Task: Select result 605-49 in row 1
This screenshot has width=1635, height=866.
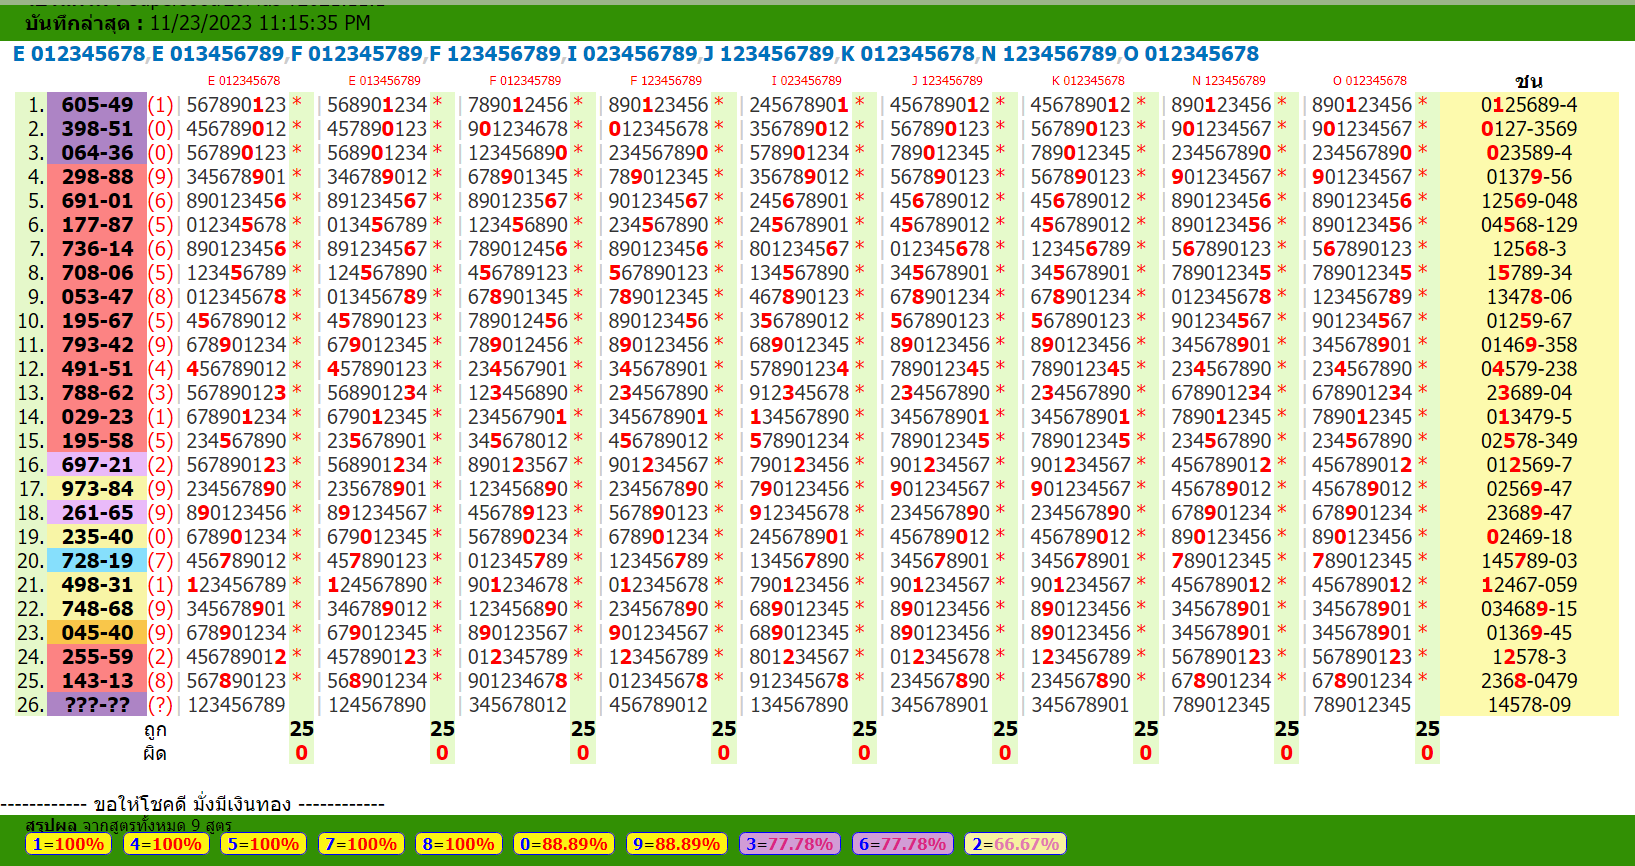Action: point(97,105)
